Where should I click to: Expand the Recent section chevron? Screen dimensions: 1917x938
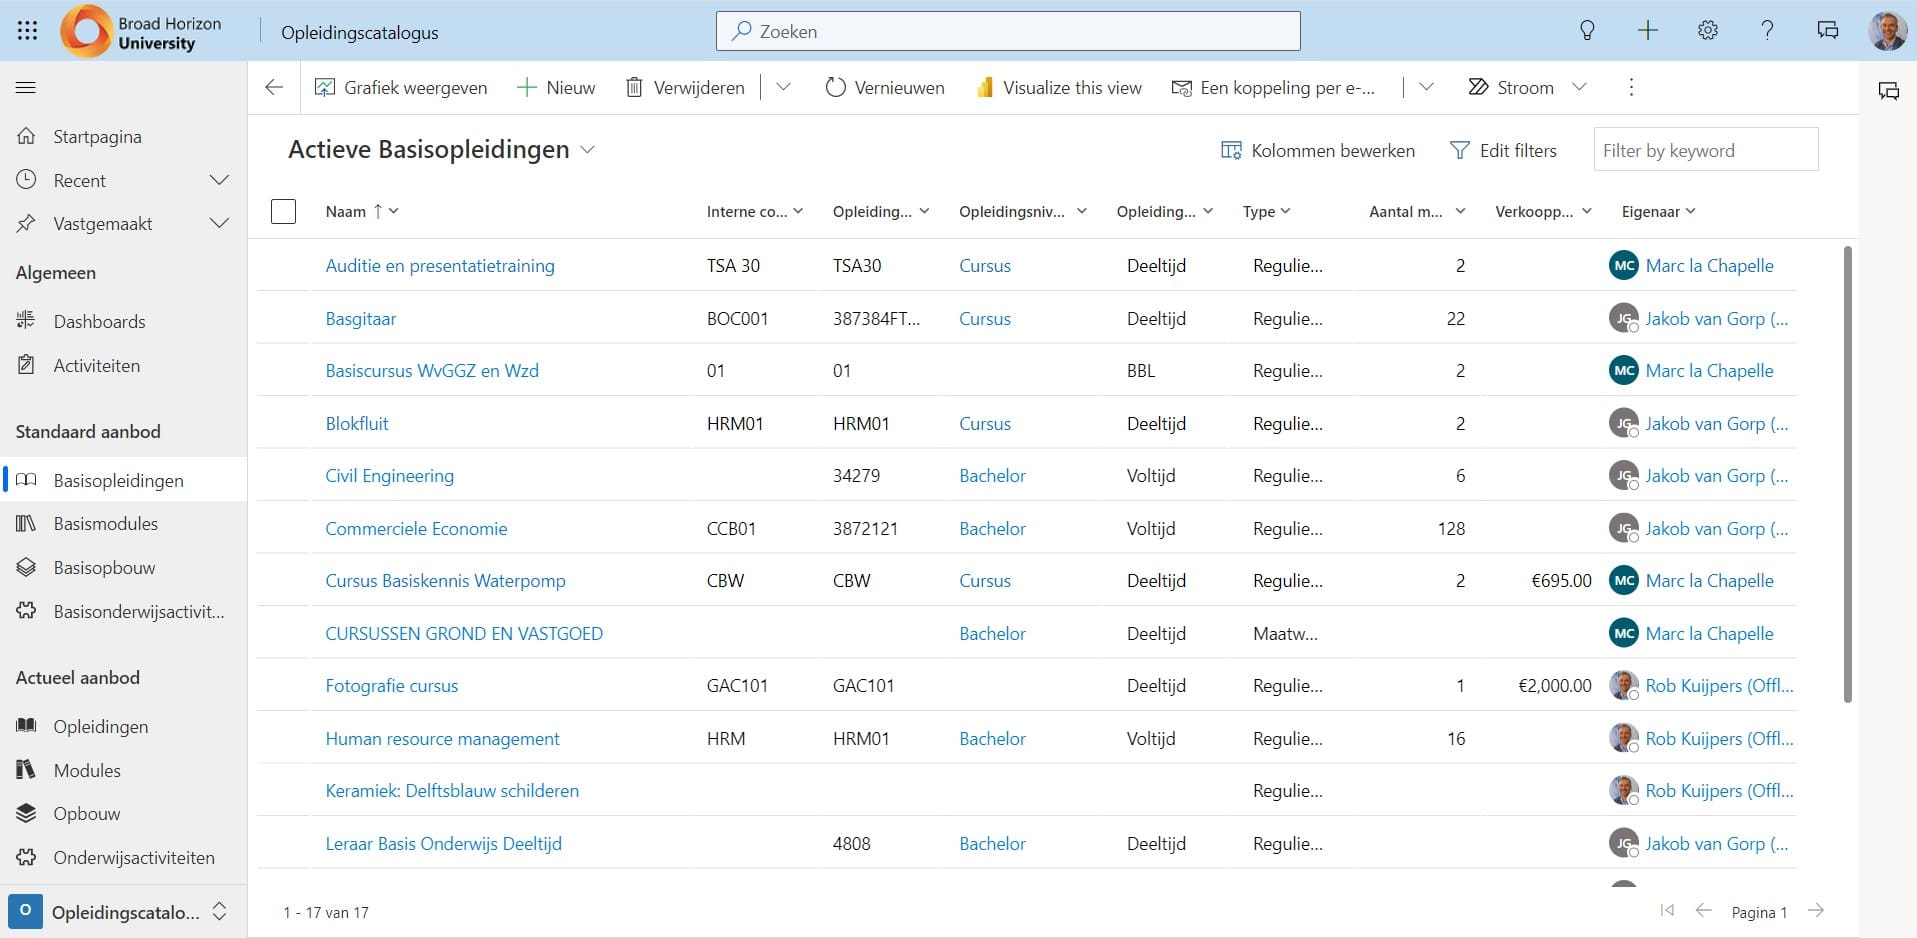point(219,180)
